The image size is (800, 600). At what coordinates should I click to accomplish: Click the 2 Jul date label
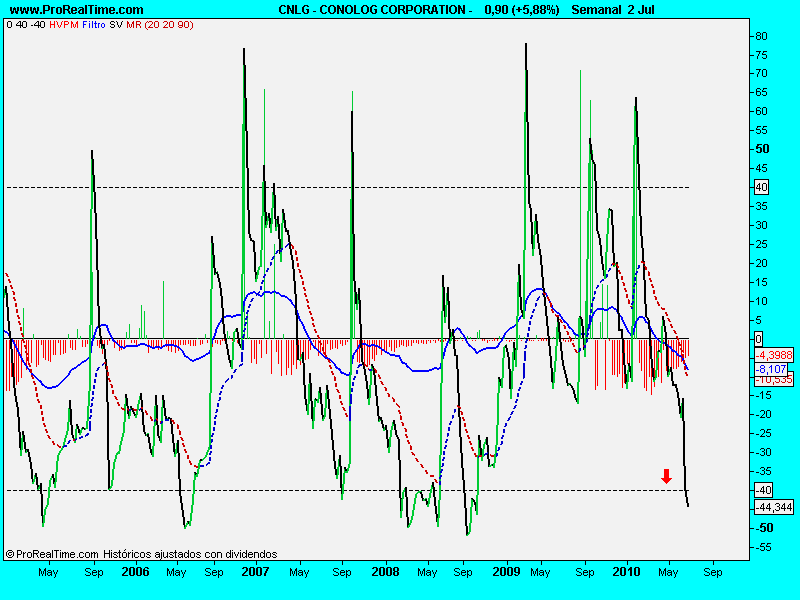pyautogui.click(x=641, y=10)
